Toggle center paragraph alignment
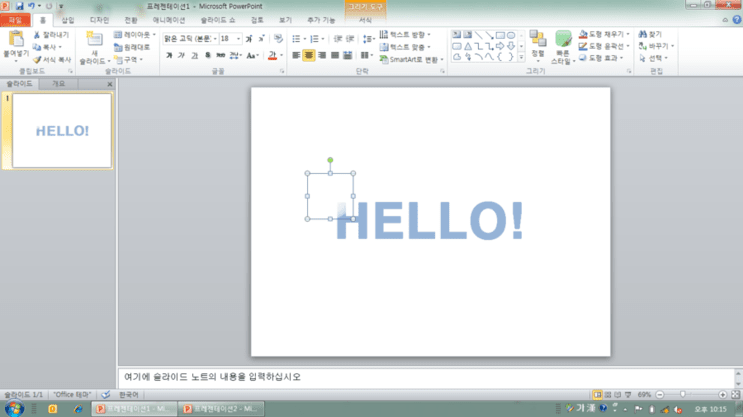743x417 pixels. (x=308, y=55)
